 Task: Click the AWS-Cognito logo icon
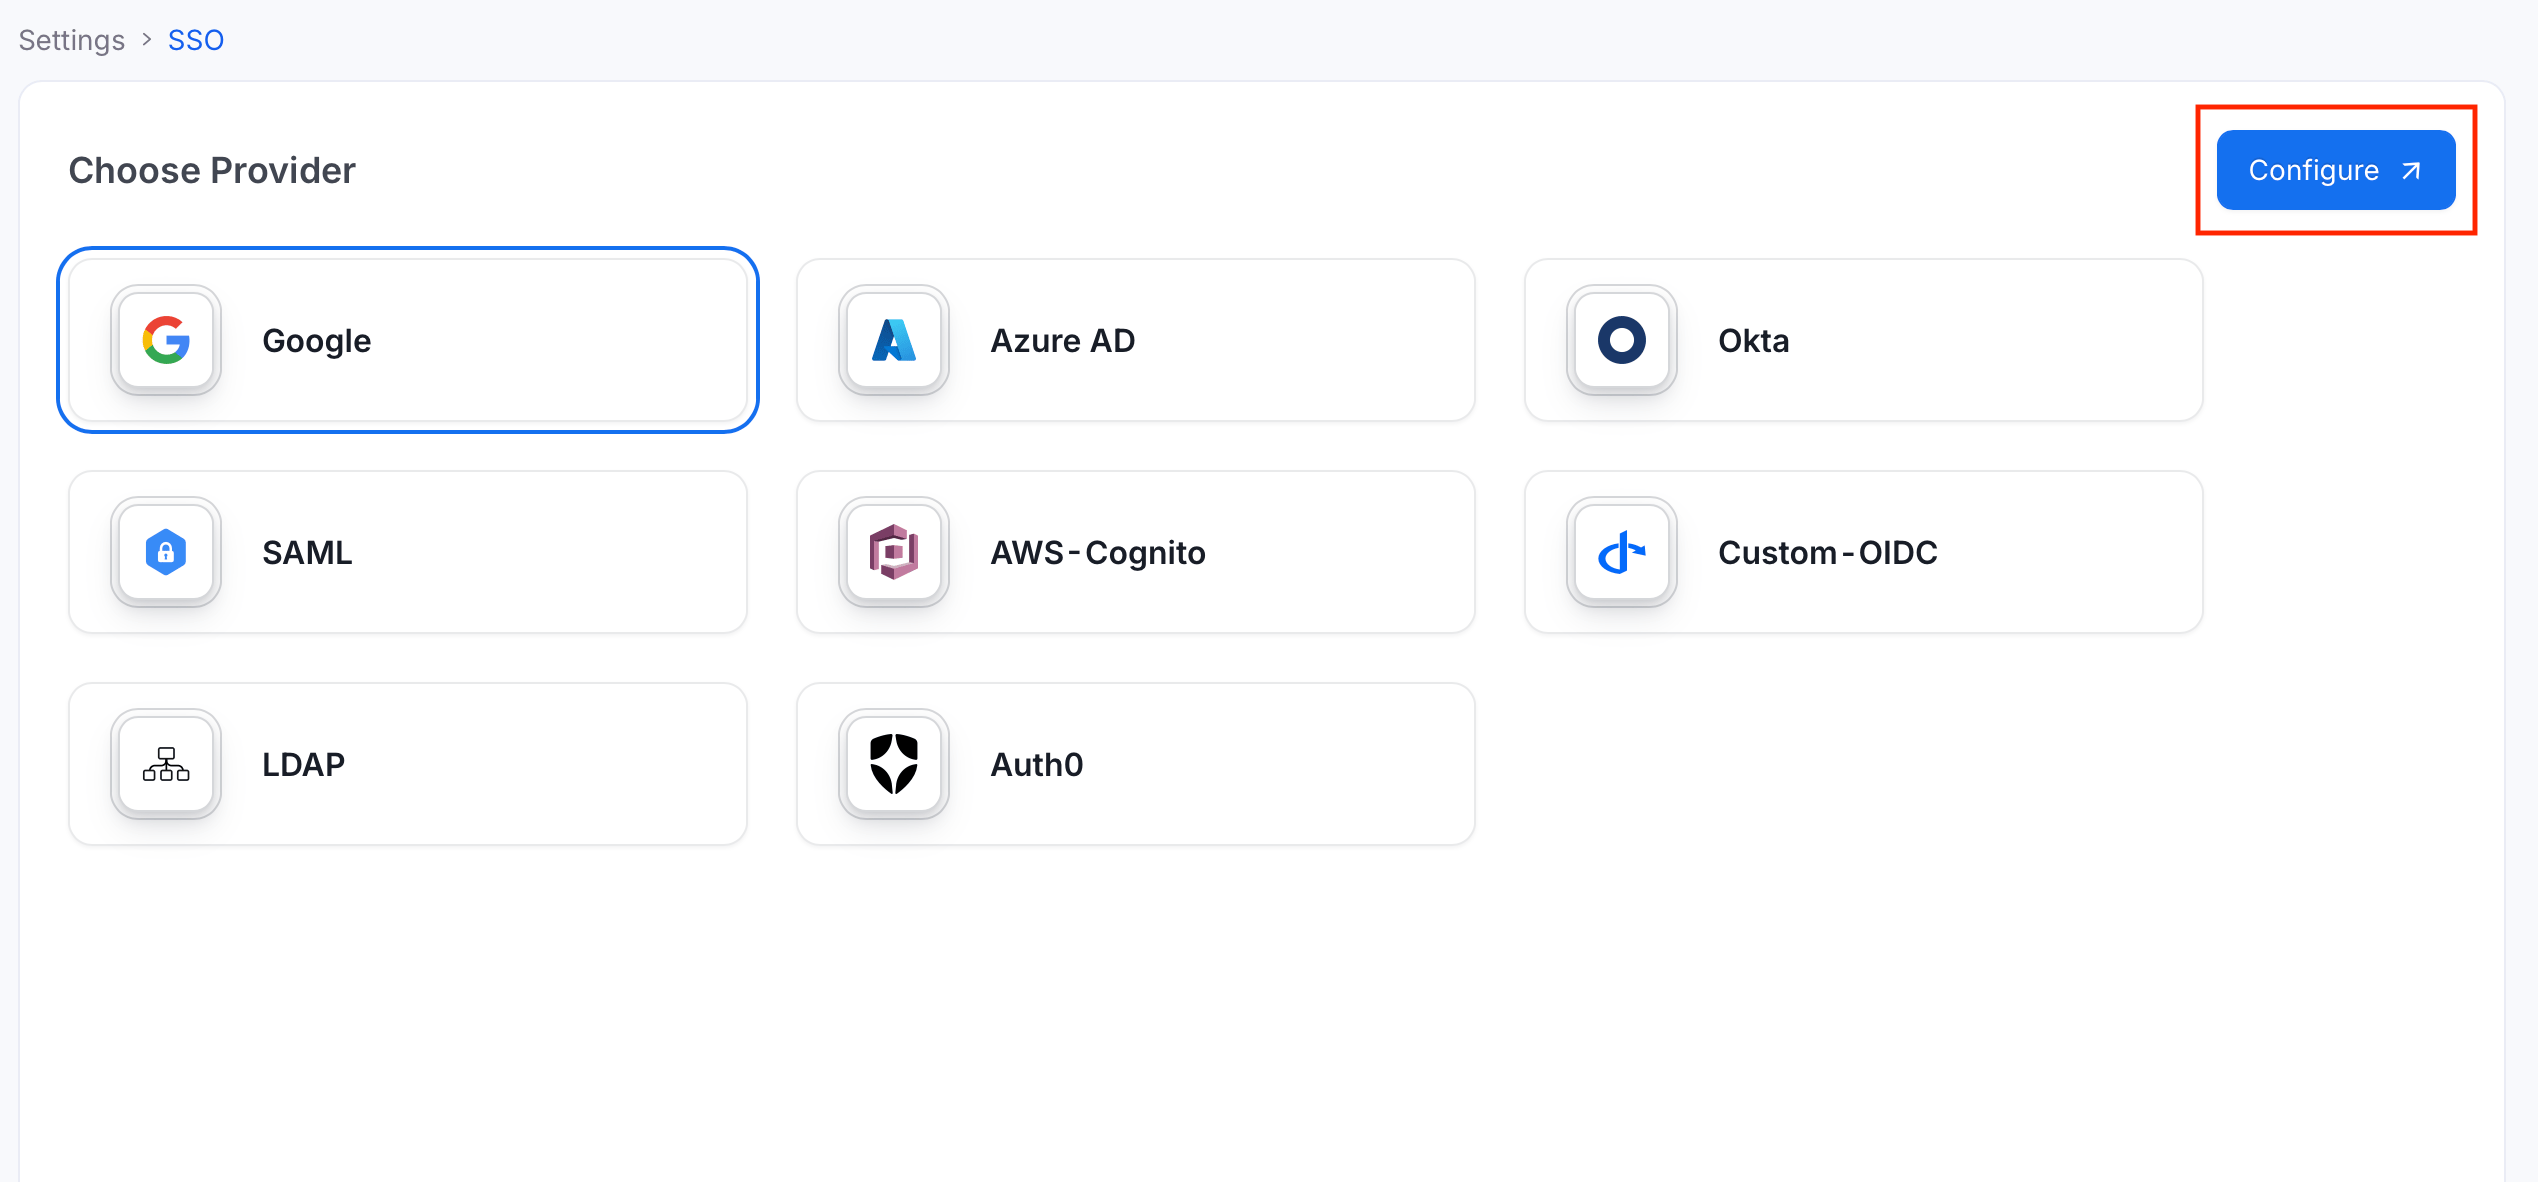(894, 552)
